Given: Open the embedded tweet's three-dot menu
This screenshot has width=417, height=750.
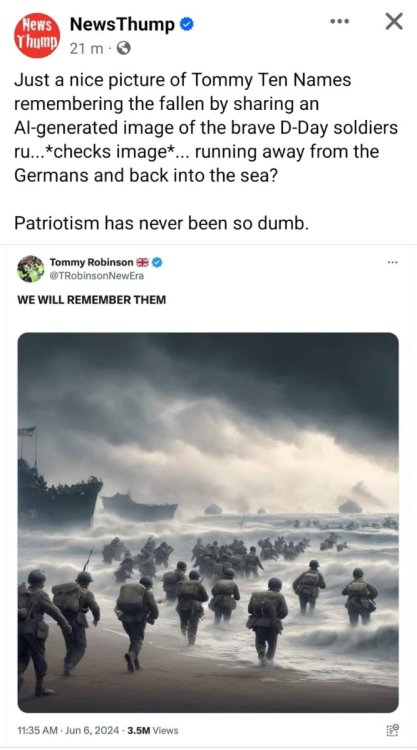Looking at the screenshot, I should 393,262.
